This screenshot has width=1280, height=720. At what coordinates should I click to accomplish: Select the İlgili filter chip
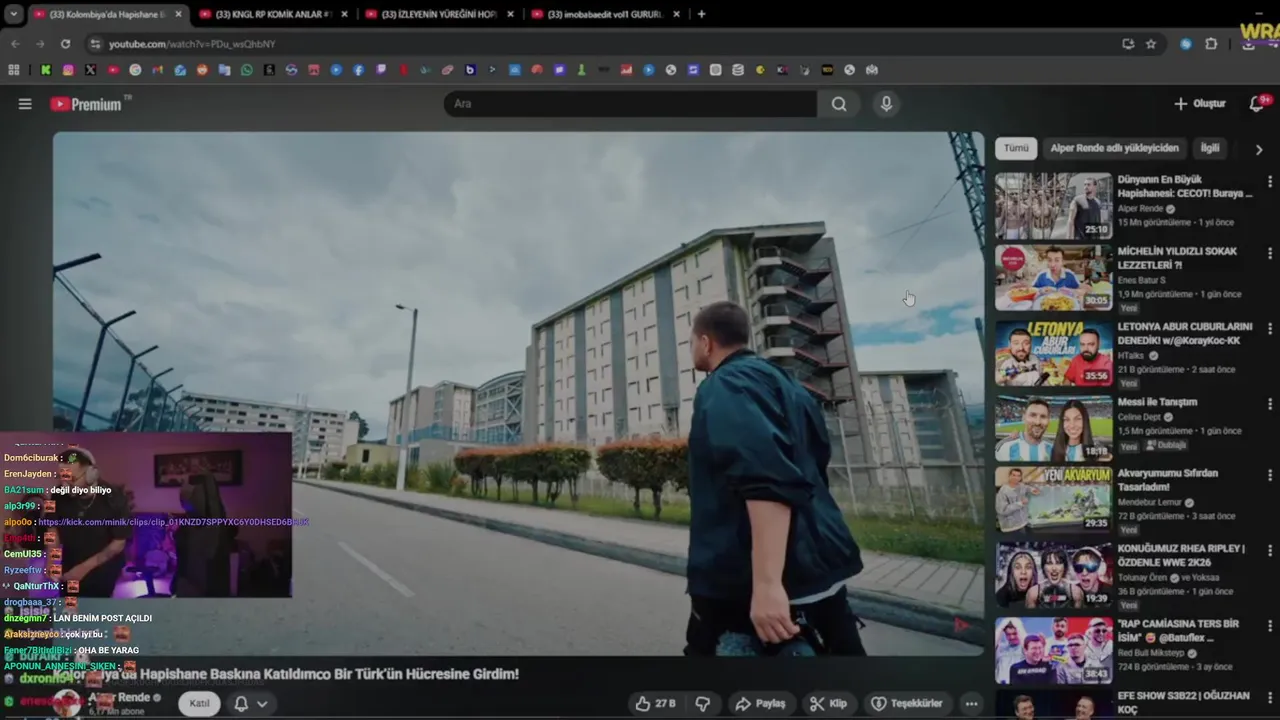[1210, 148]
